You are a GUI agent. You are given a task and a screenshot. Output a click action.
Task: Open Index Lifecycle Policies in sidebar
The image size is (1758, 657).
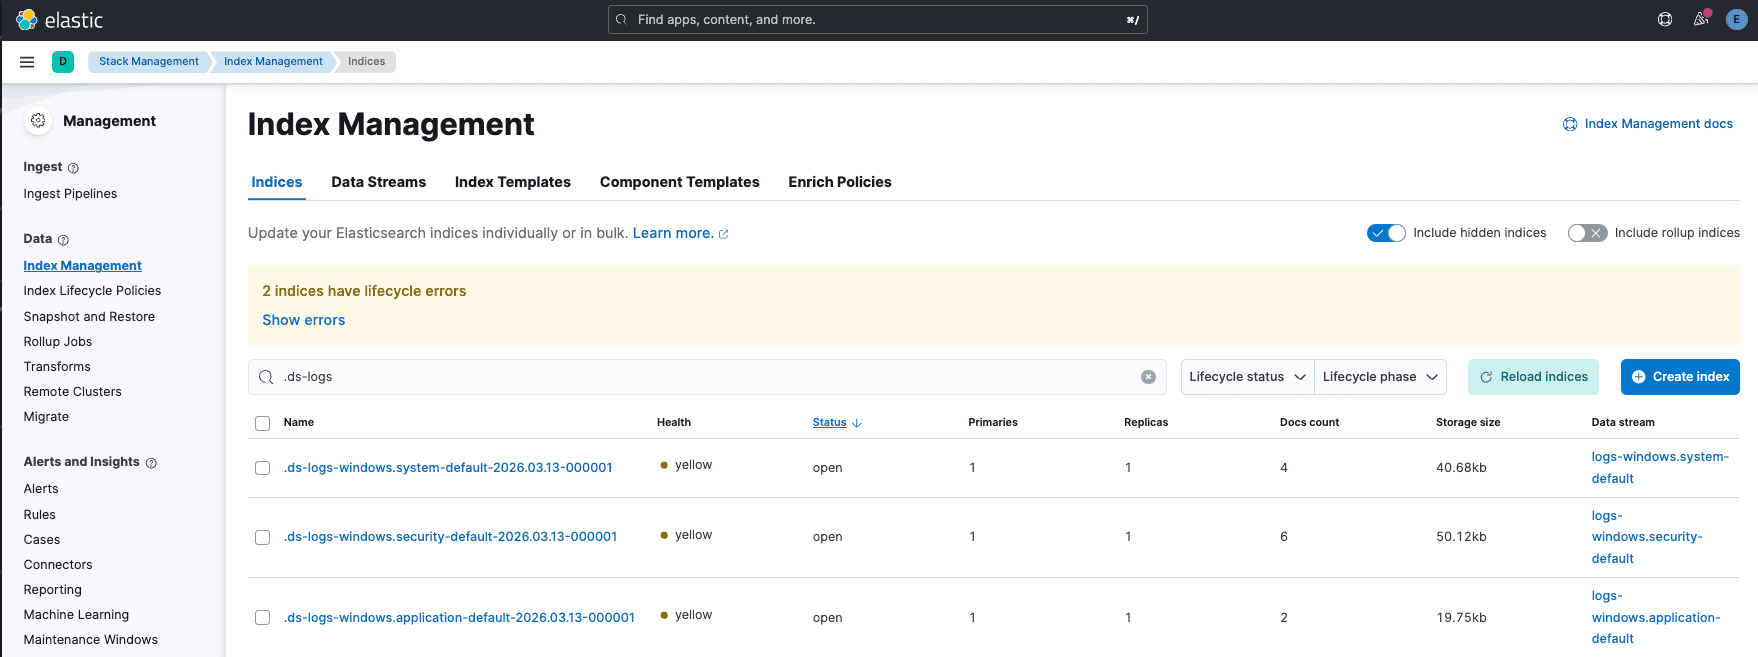pyautogui.click(x=92, y=291)
